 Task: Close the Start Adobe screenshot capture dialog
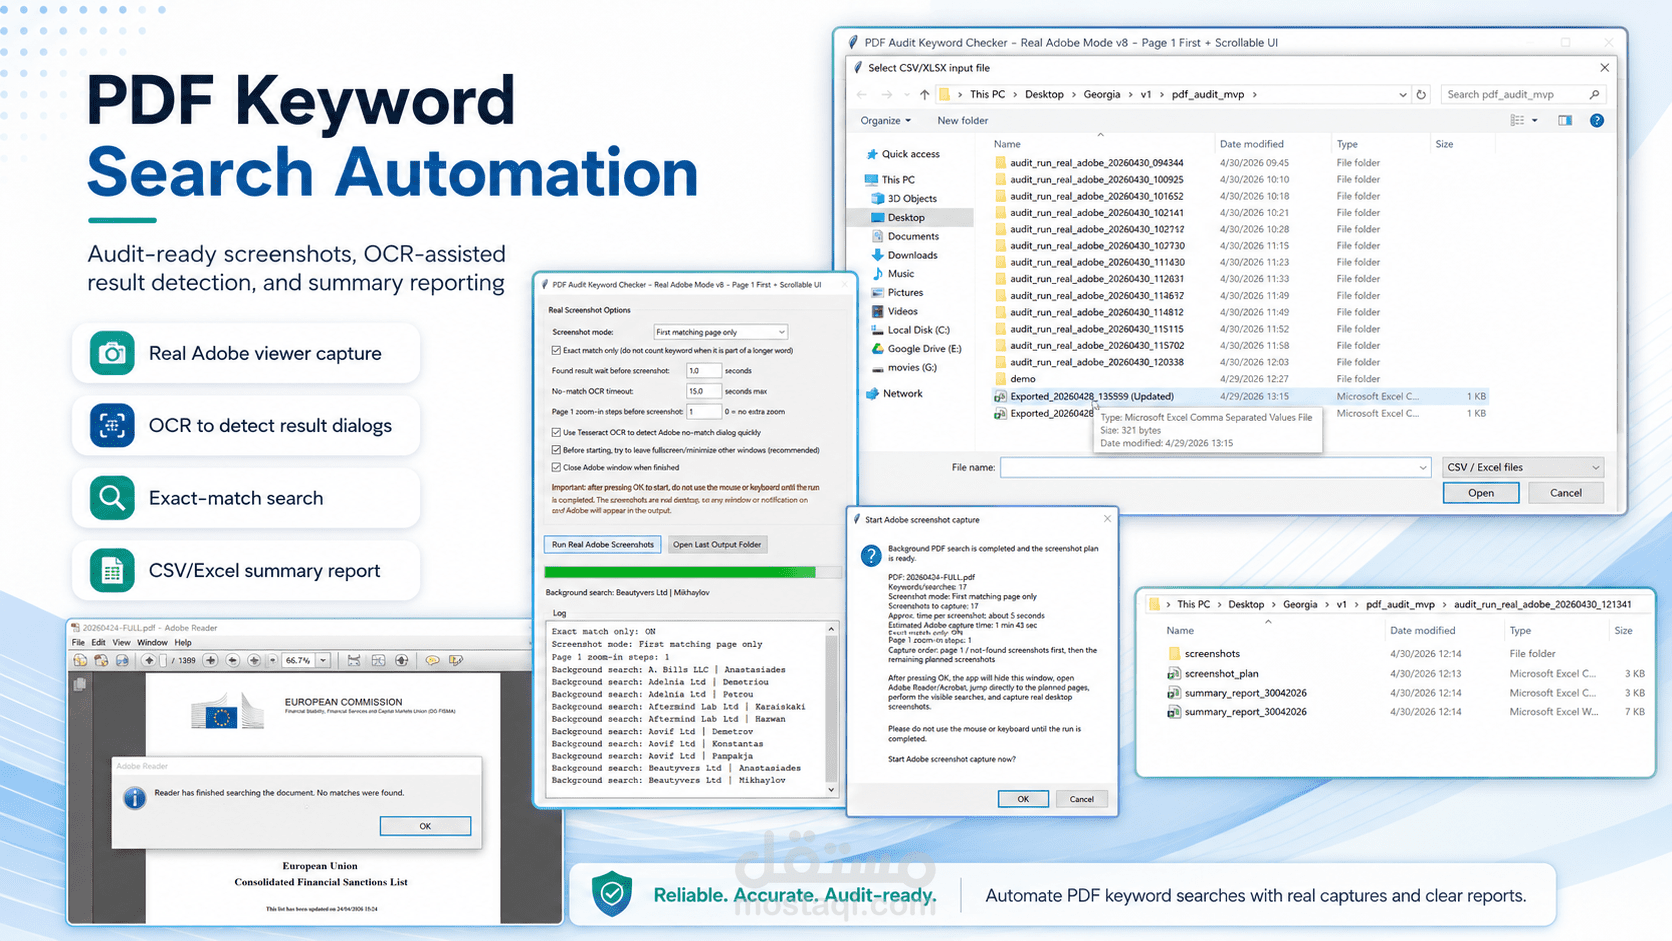pyautogui.click(x=1107, y=519)
